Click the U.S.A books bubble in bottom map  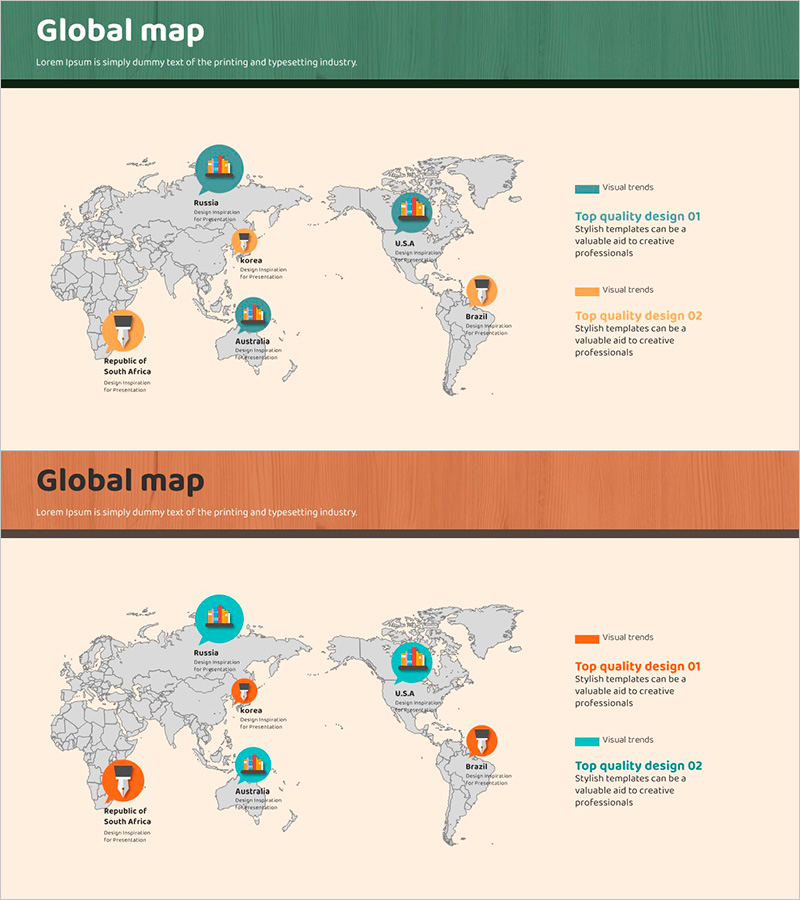pyautogui.click(x=411, y=660)
